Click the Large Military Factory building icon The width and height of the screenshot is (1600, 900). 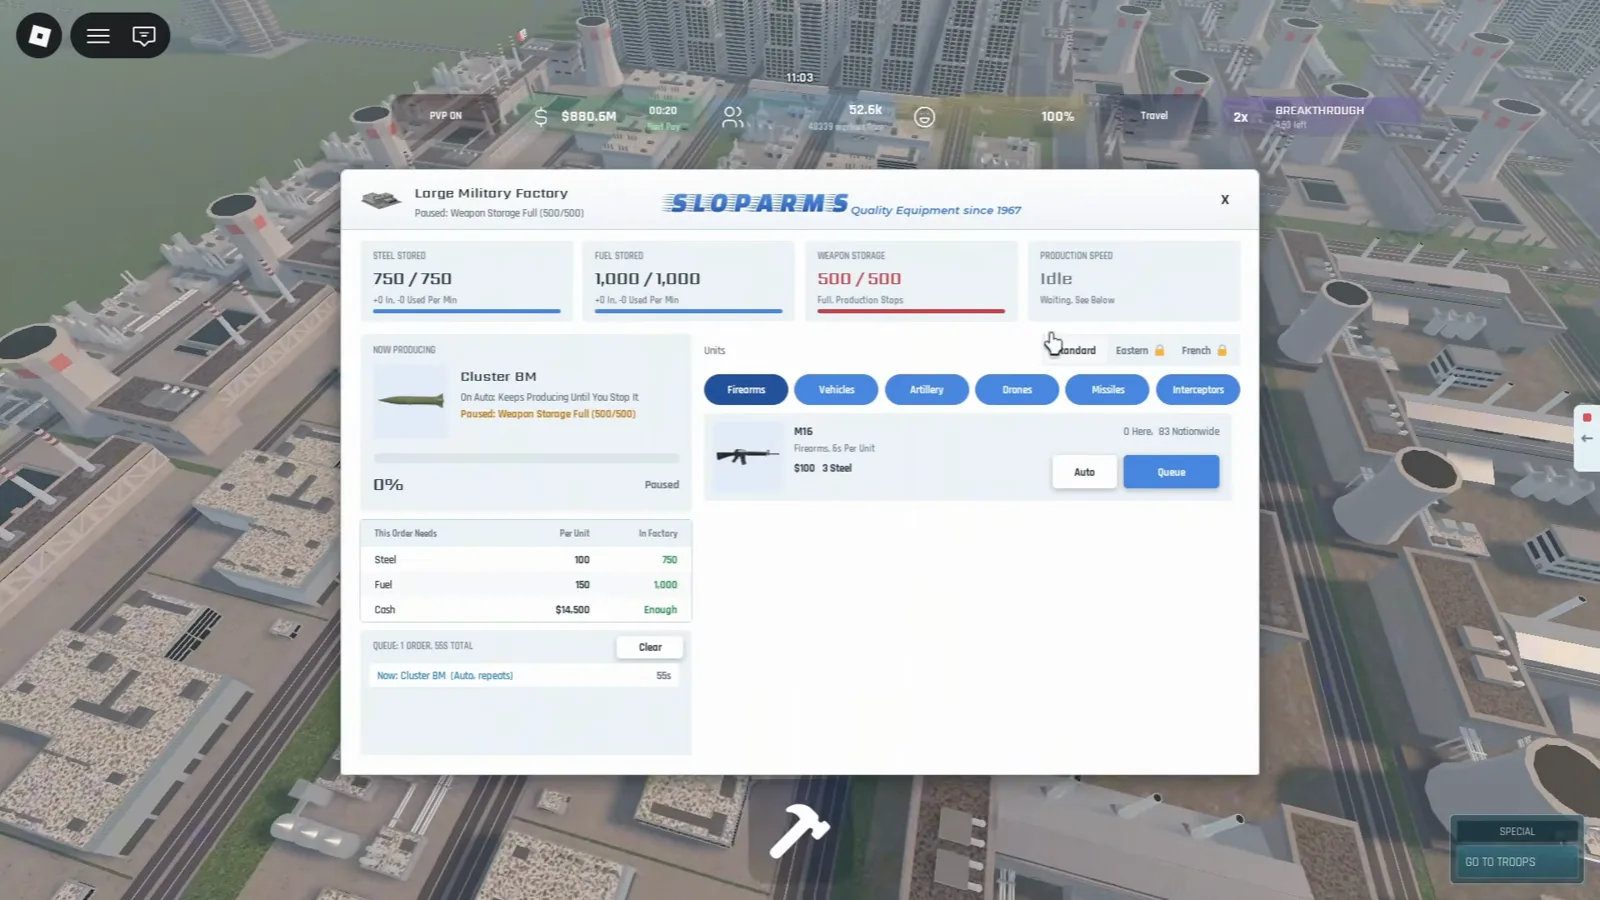[x=381, y=200]
